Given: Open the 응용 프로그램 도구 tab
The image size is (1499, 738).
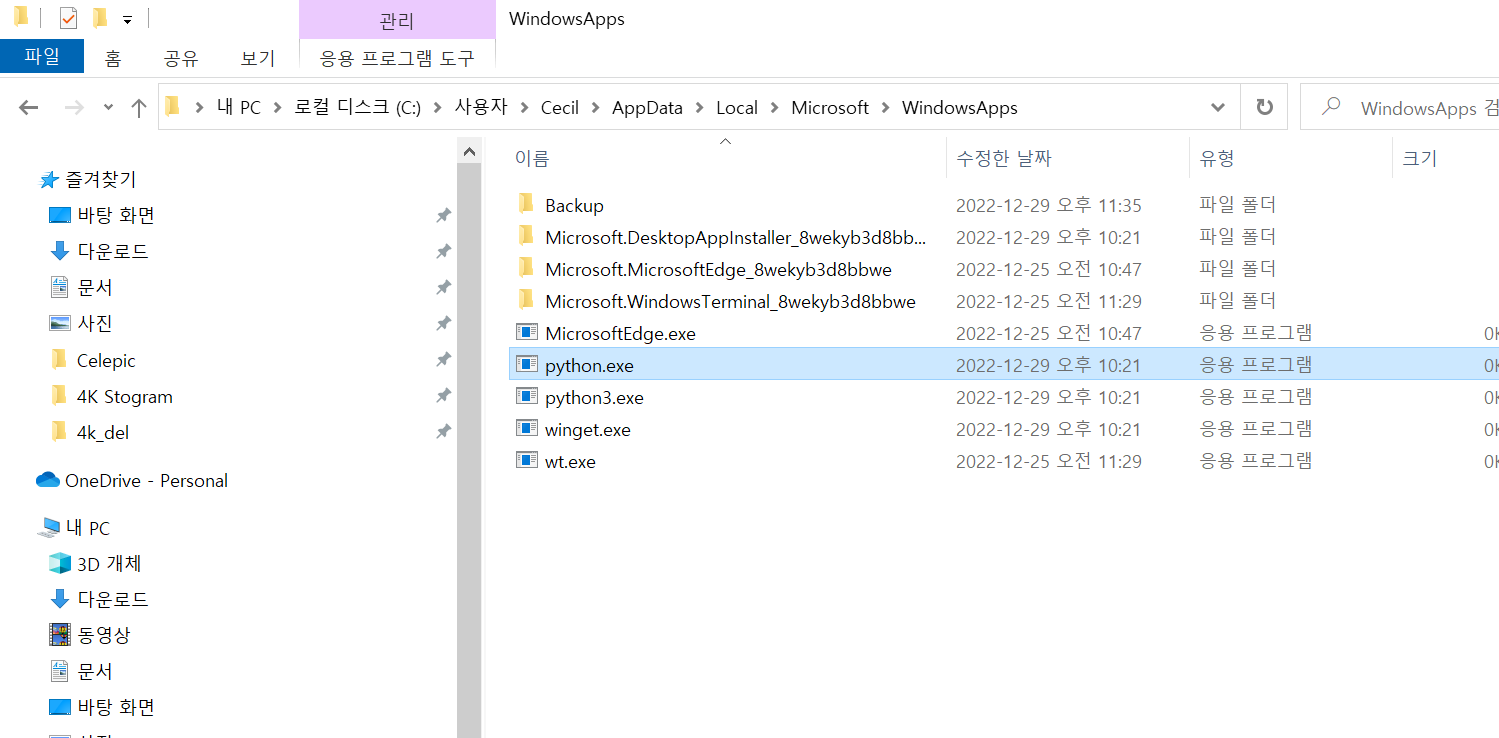Looking at the screenshot, I should point(397,58).
